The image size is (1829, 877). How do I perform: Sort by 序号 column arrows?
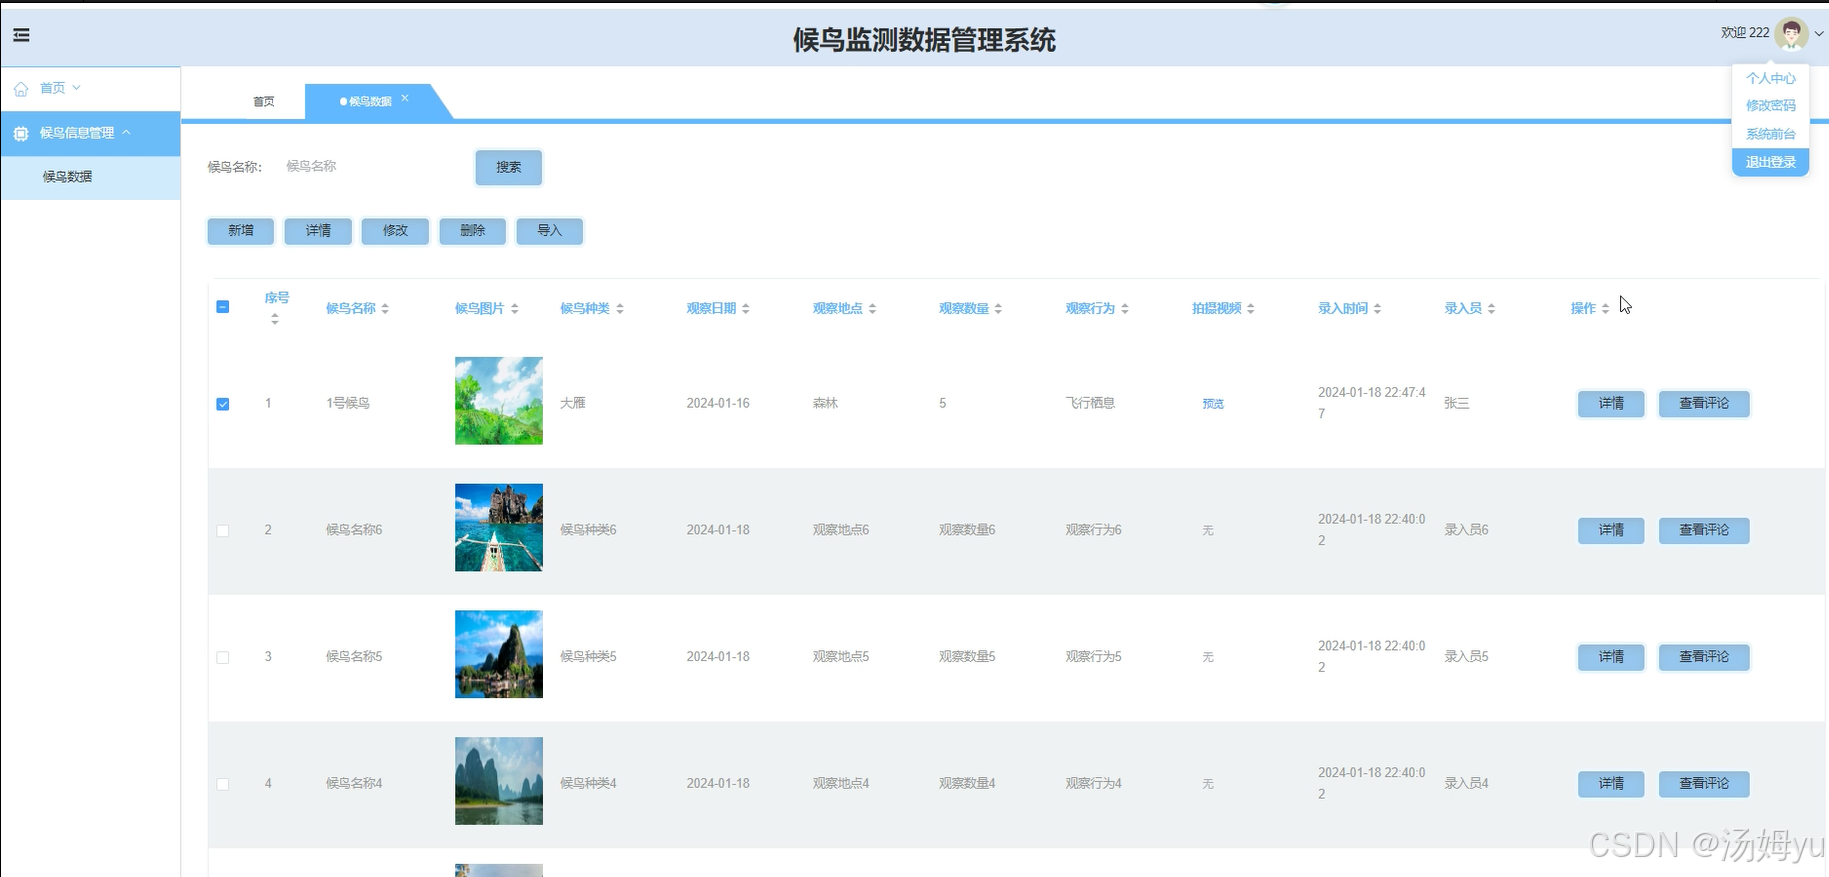pyautogui.click(x=275, y=319)
